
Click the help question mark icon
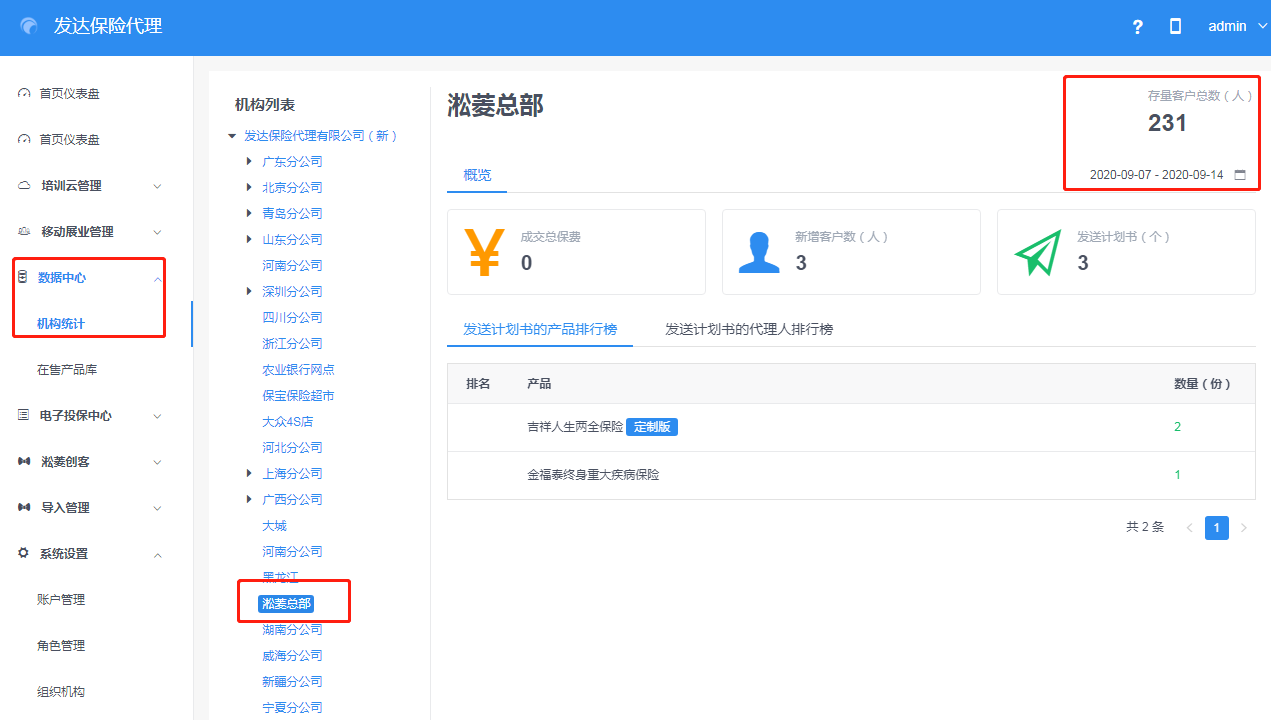tap(1137, 27)
